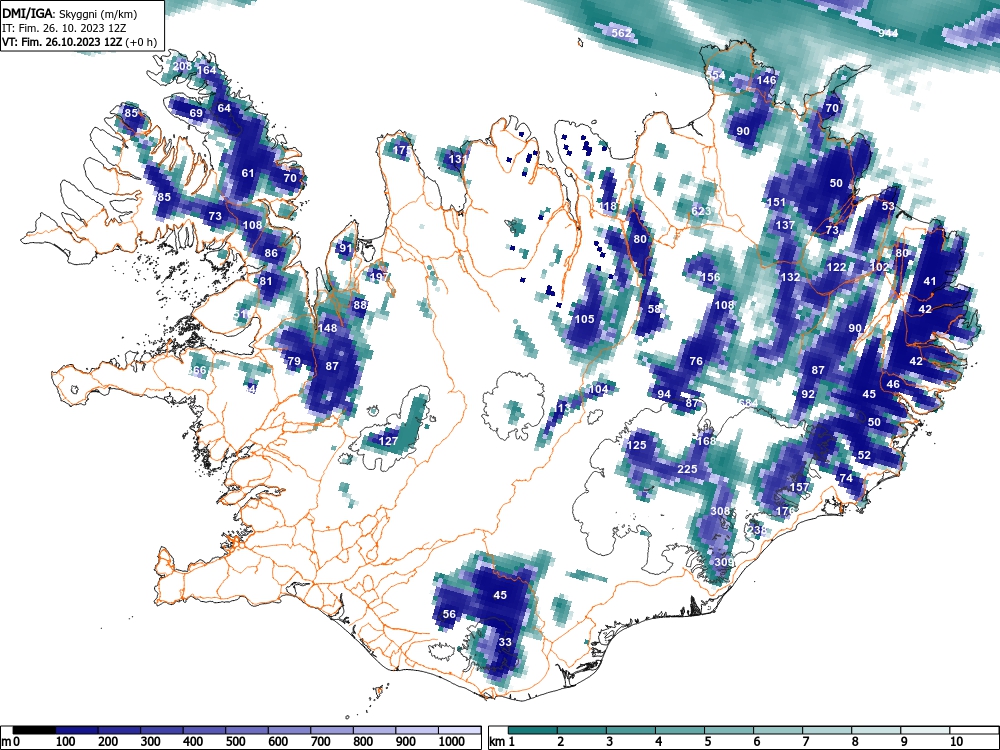Viewport: 1000px width, 750px height.
Task: Select the visibility value 102
Action: [x=879, y=267]
